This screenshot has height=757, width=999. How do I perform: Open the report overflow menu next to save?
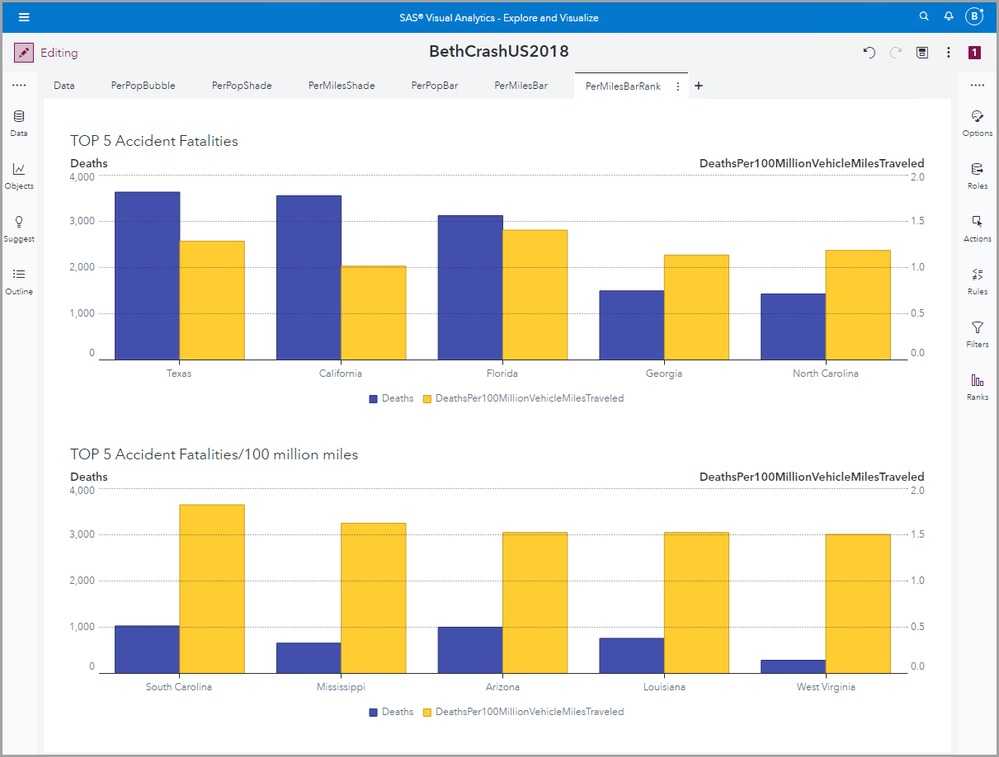948,52
